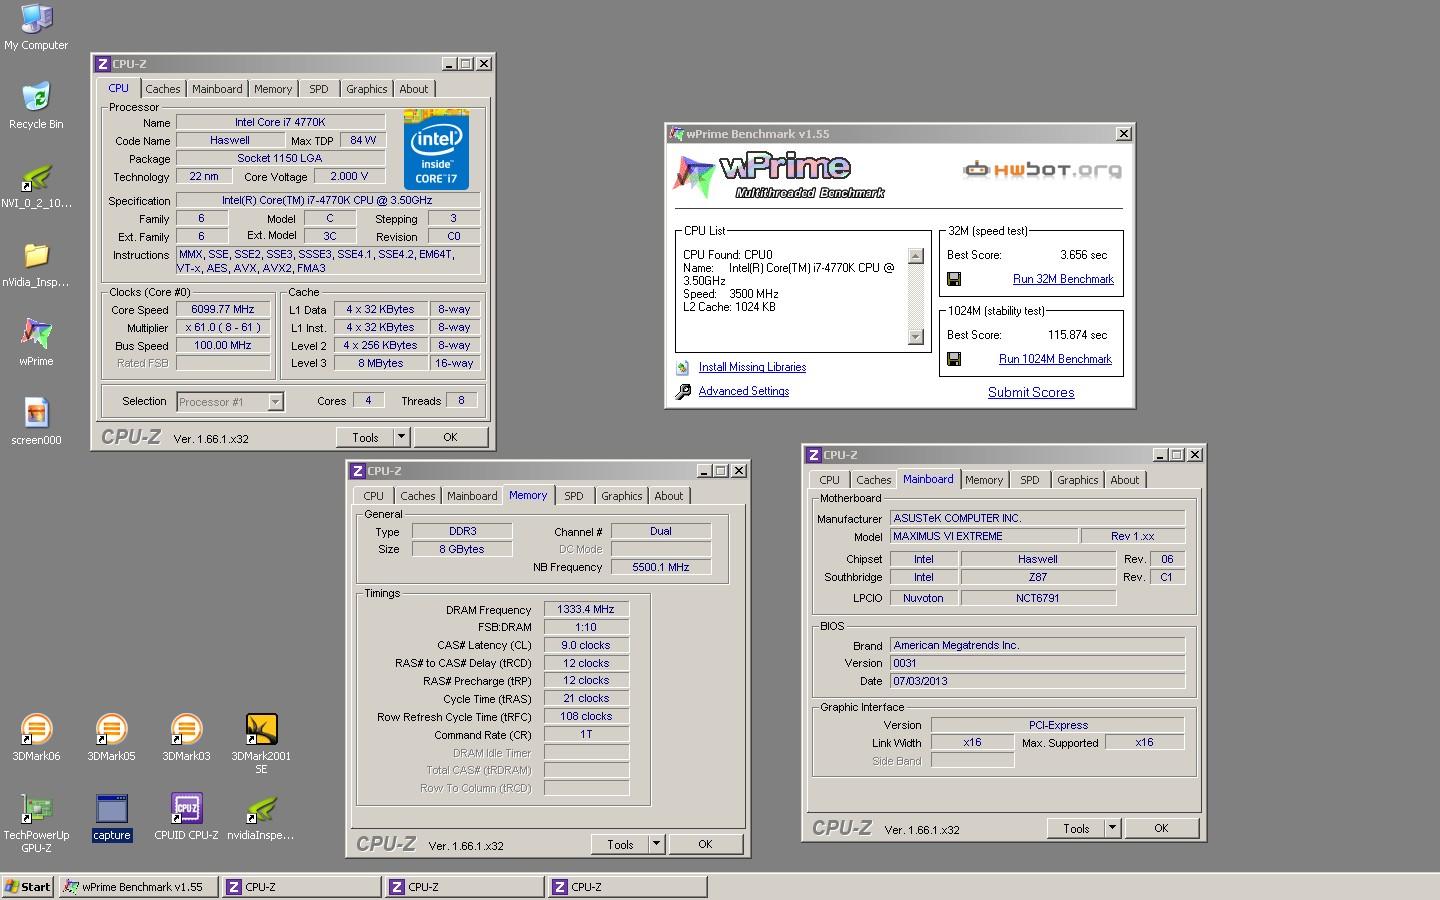Click Submit Scores link
The height and width of the screenshot is (900, 1440).
1031,392
